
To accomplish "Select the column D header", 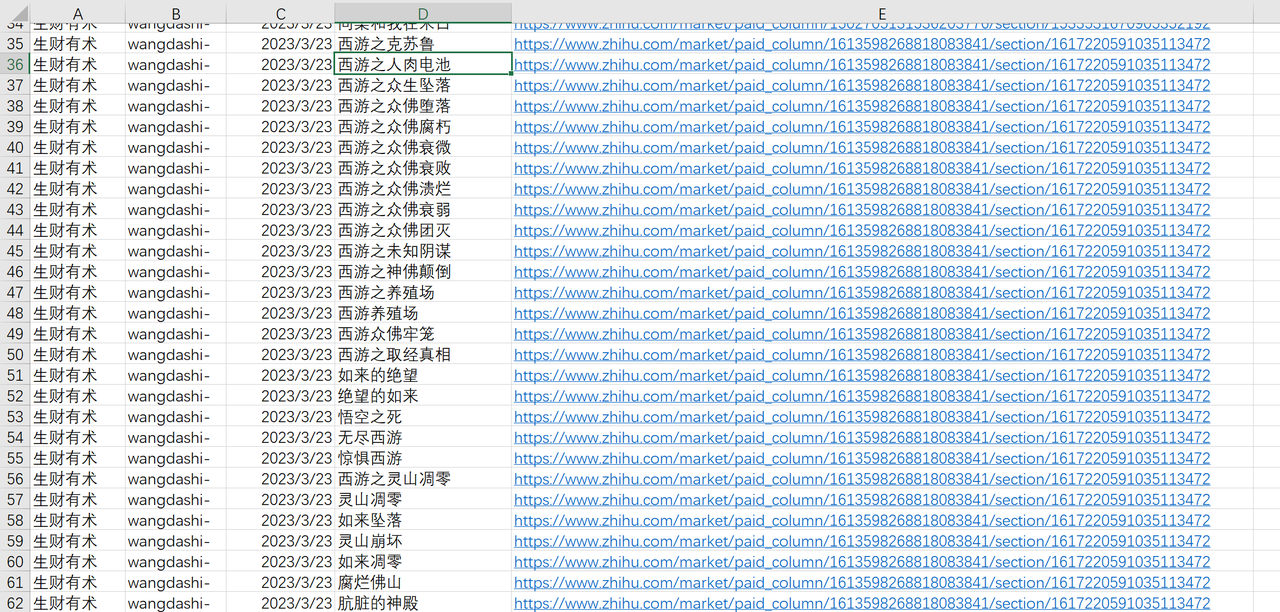I will click(x=423, y=14).
